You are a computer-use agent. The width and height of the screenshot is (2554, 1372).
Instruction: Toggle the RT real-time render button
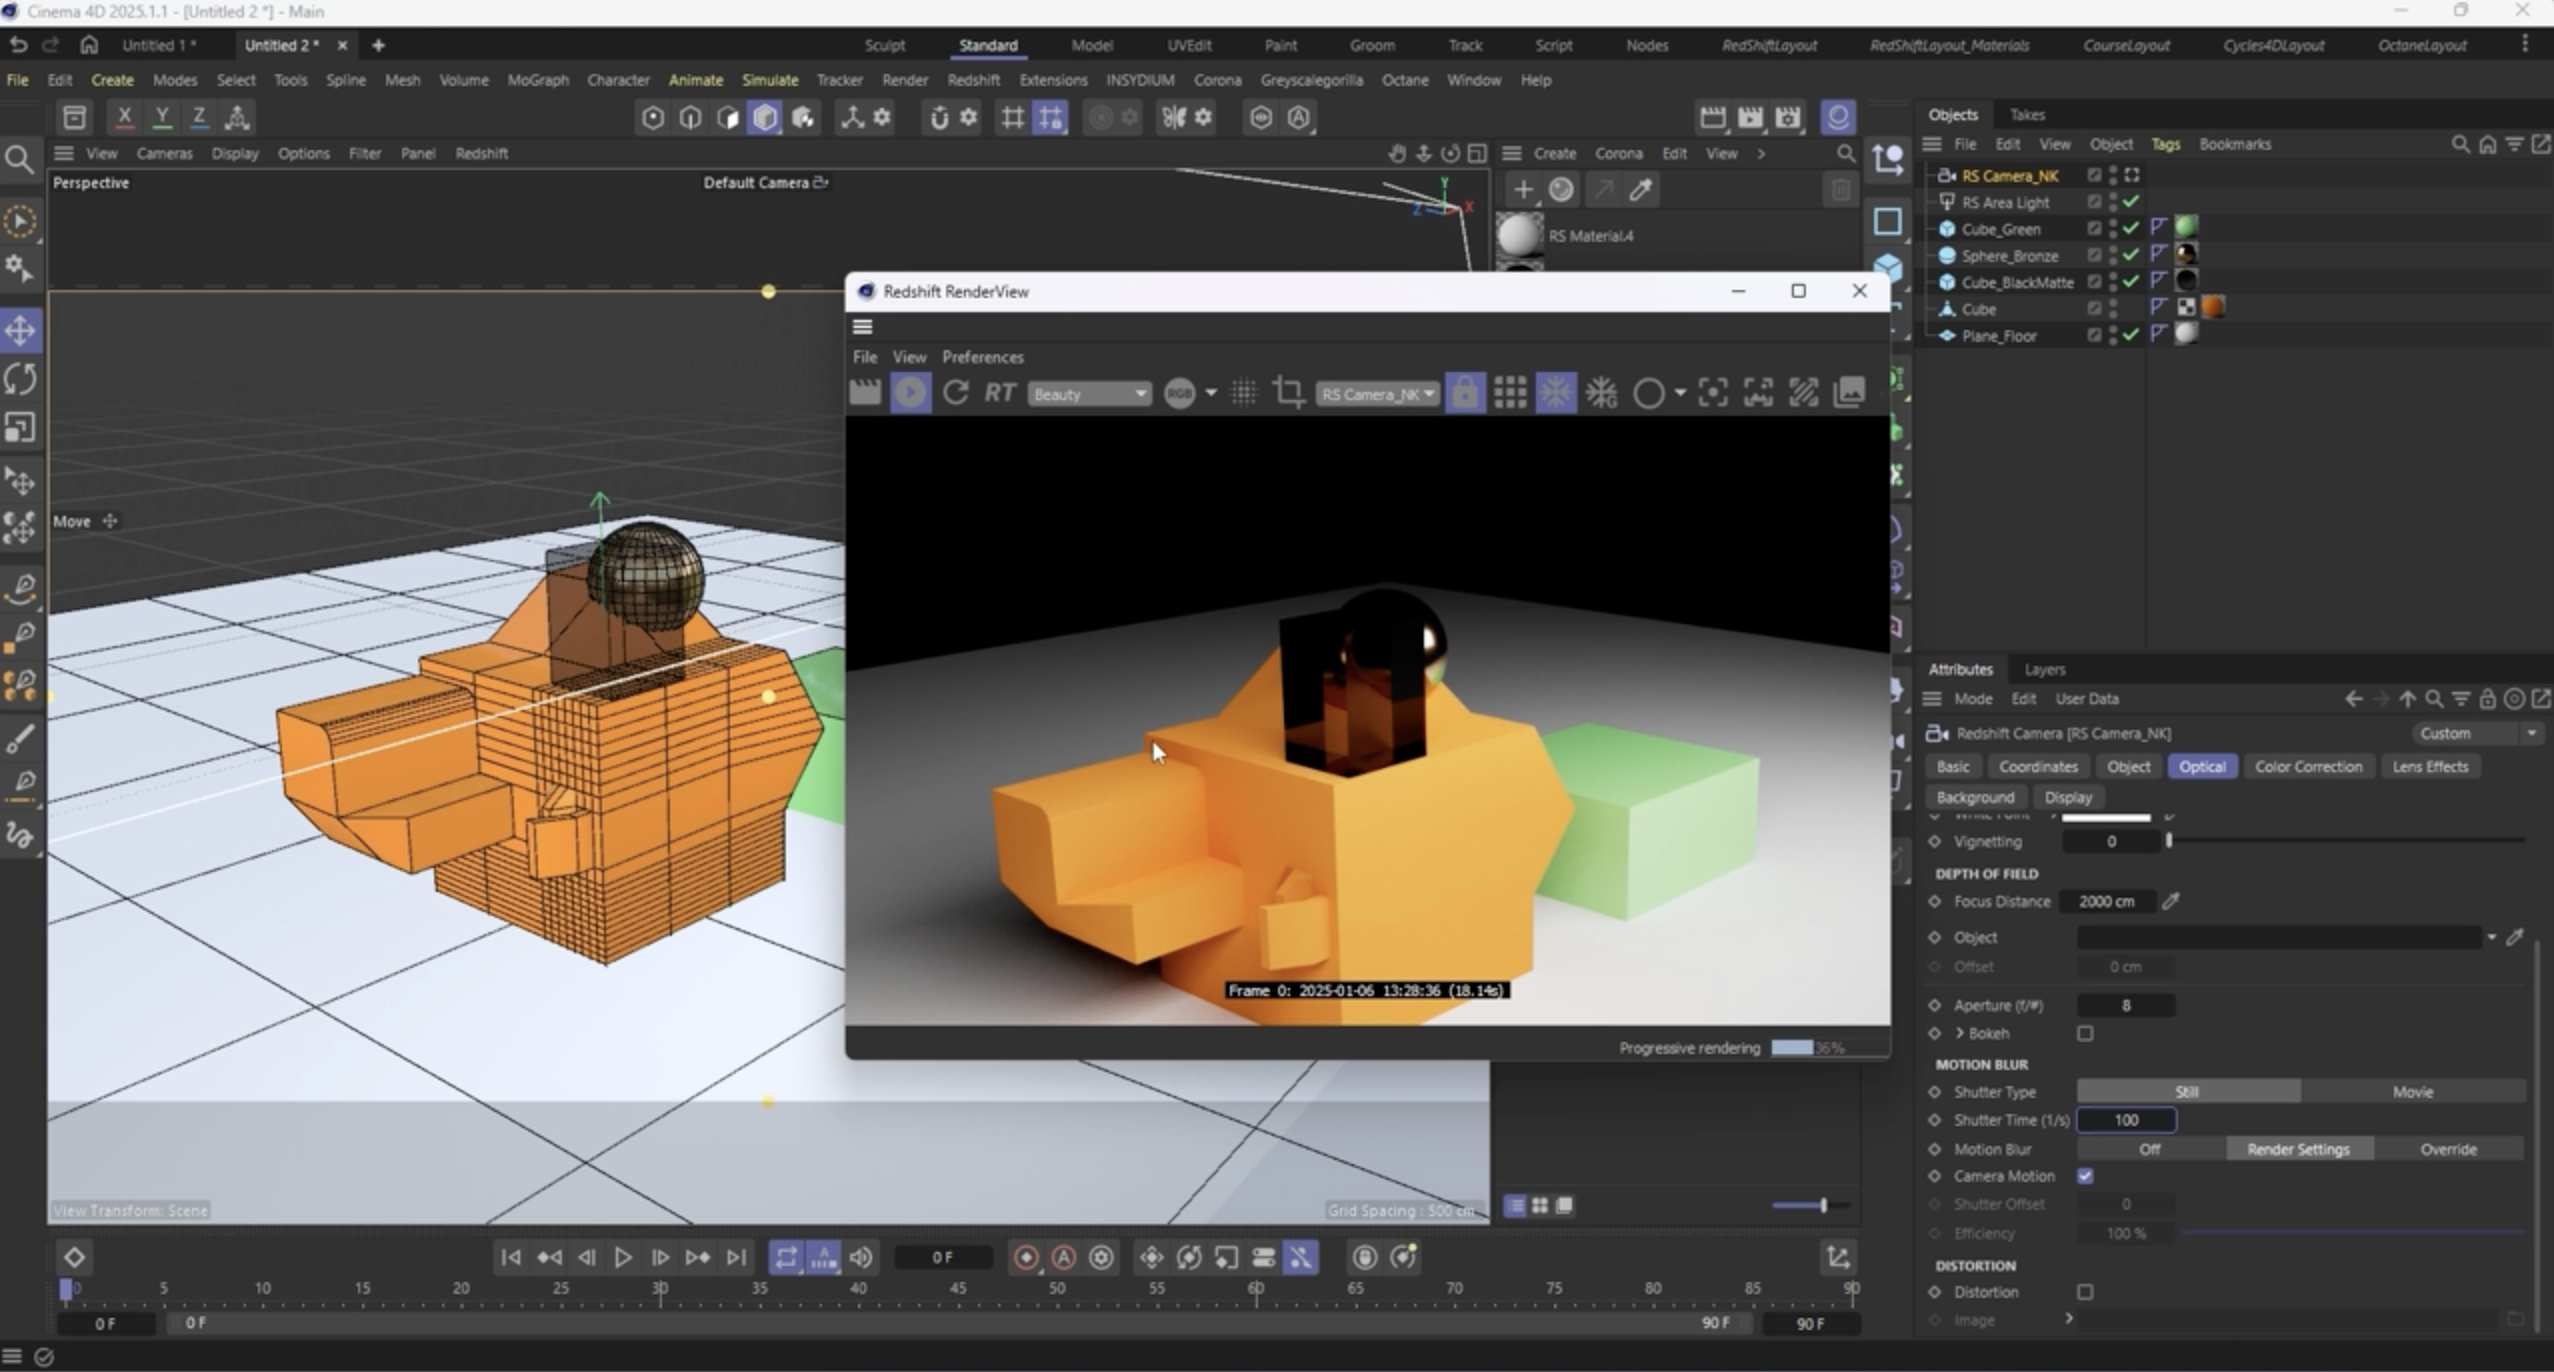1000,393
